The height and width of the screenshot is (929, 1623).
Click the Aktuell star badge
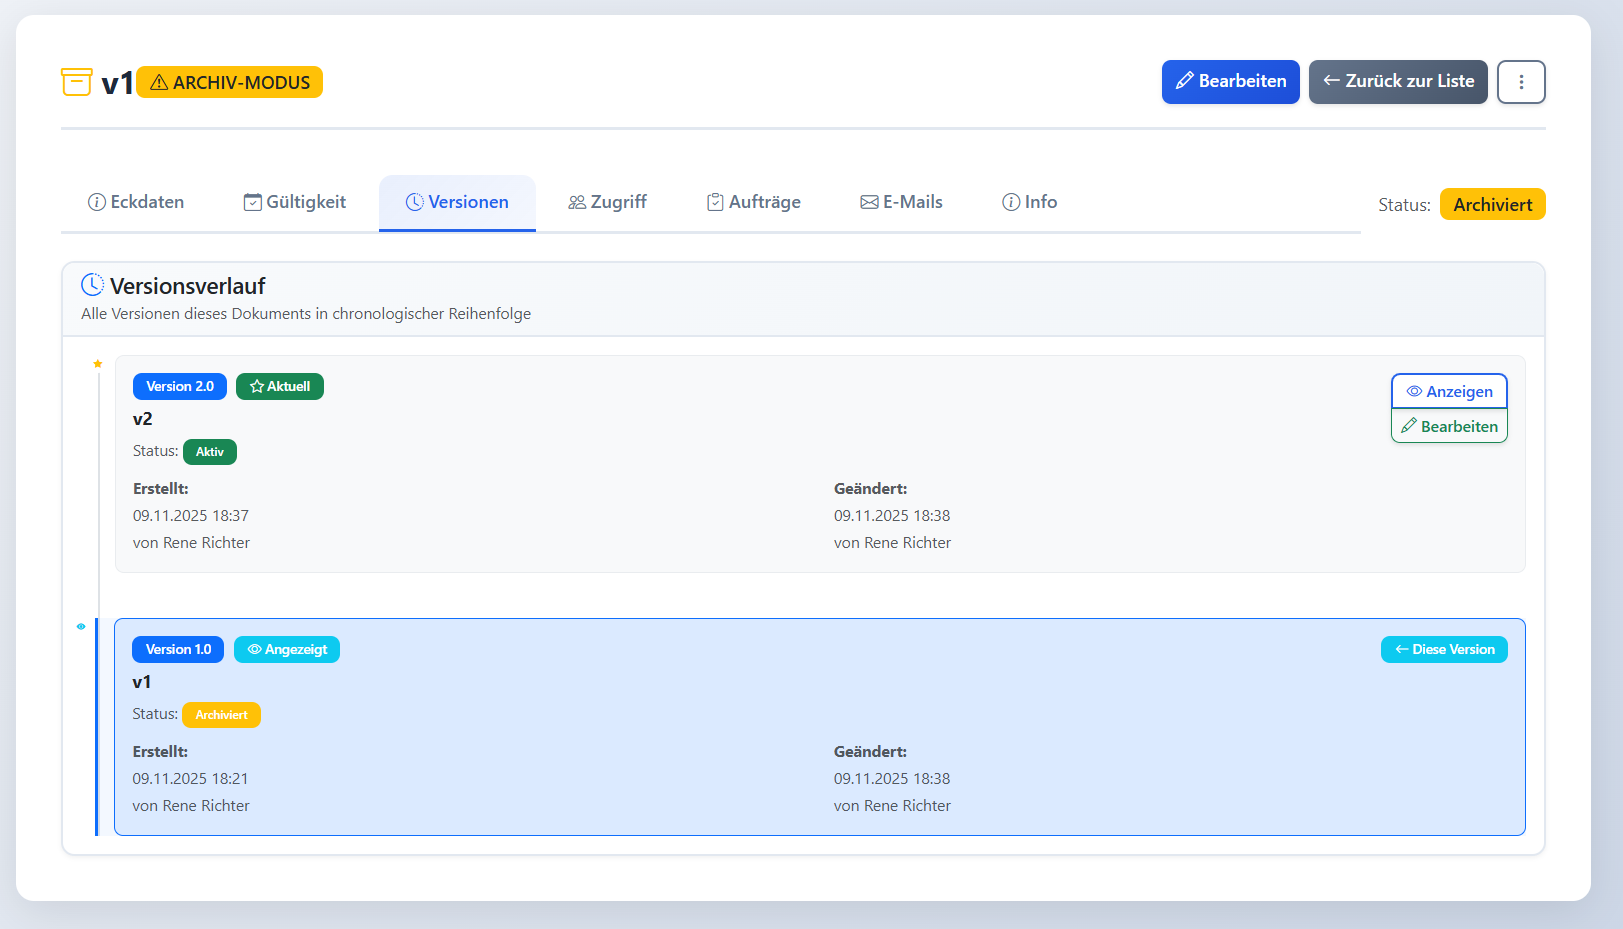[x=280, y=387]
